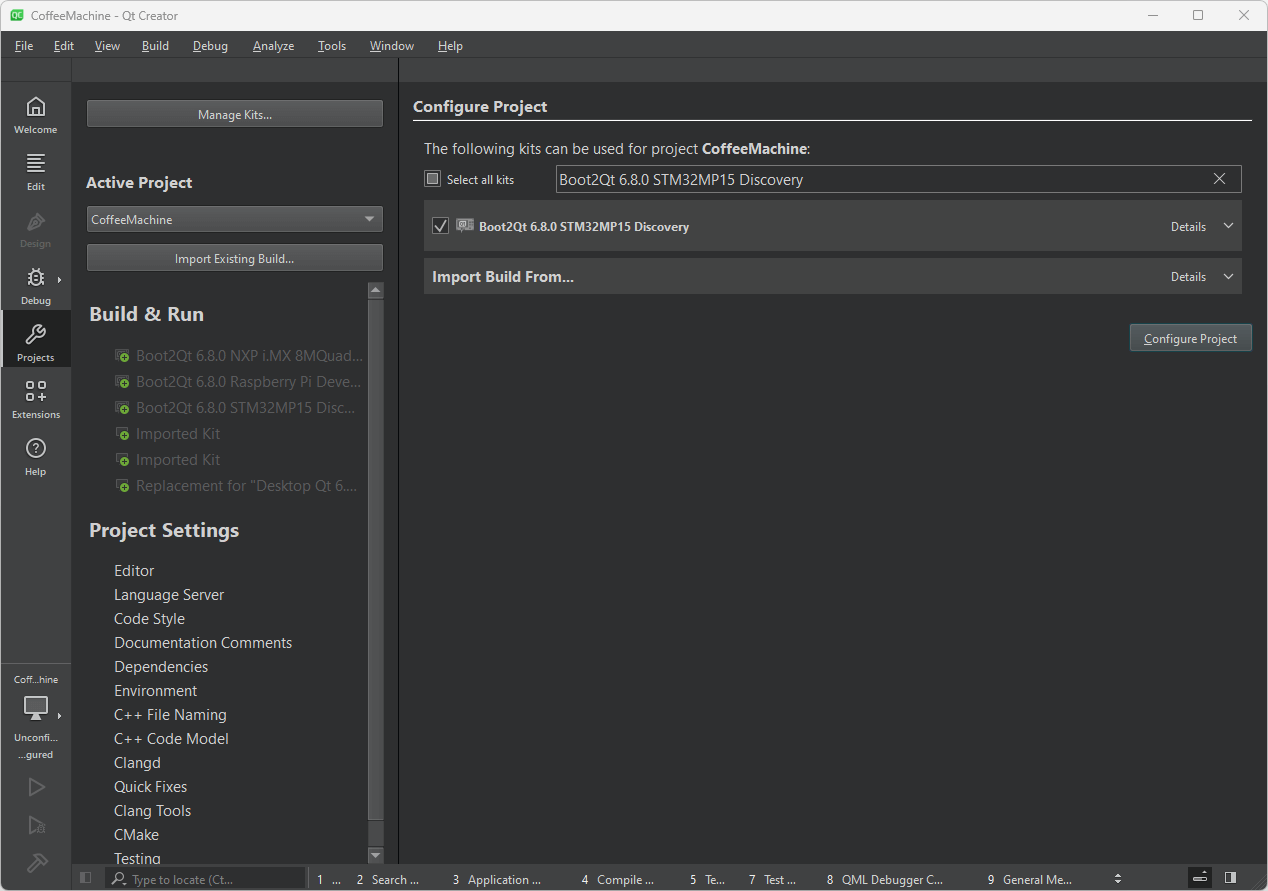Screen dimensions: 1268x891
Task: Expand Details for the STM32MP15 kit
Action: point(1202,226)
